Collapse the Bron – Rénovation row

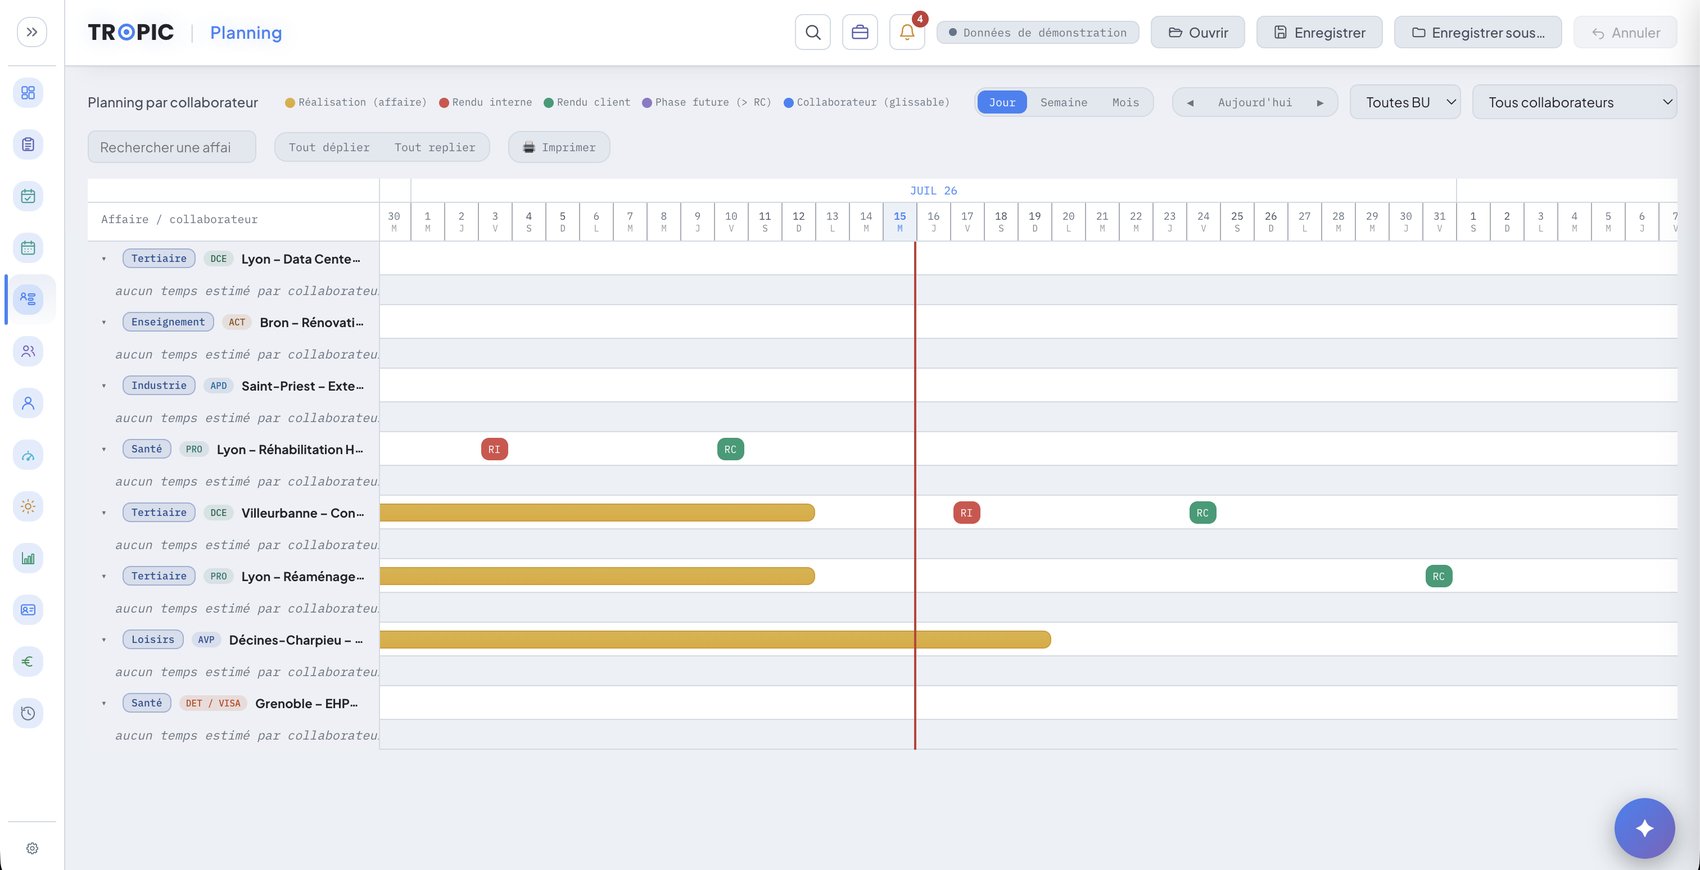tap(104, 322)
